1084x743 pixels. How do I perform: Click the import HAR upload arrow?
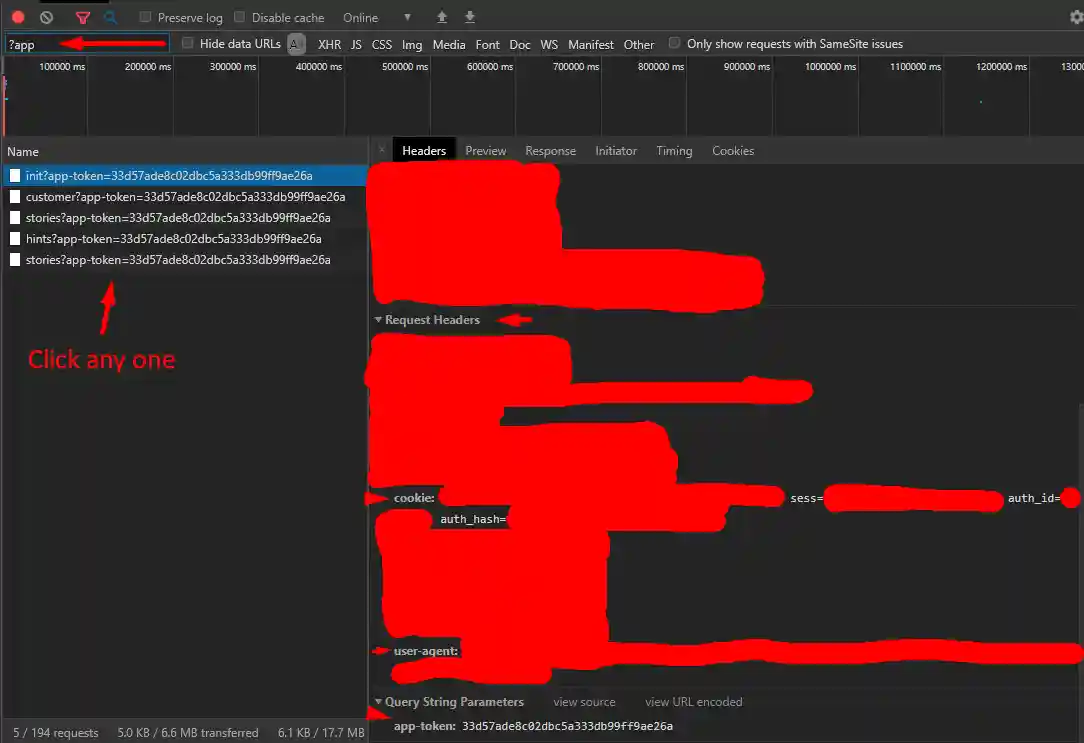pos(442,17)
